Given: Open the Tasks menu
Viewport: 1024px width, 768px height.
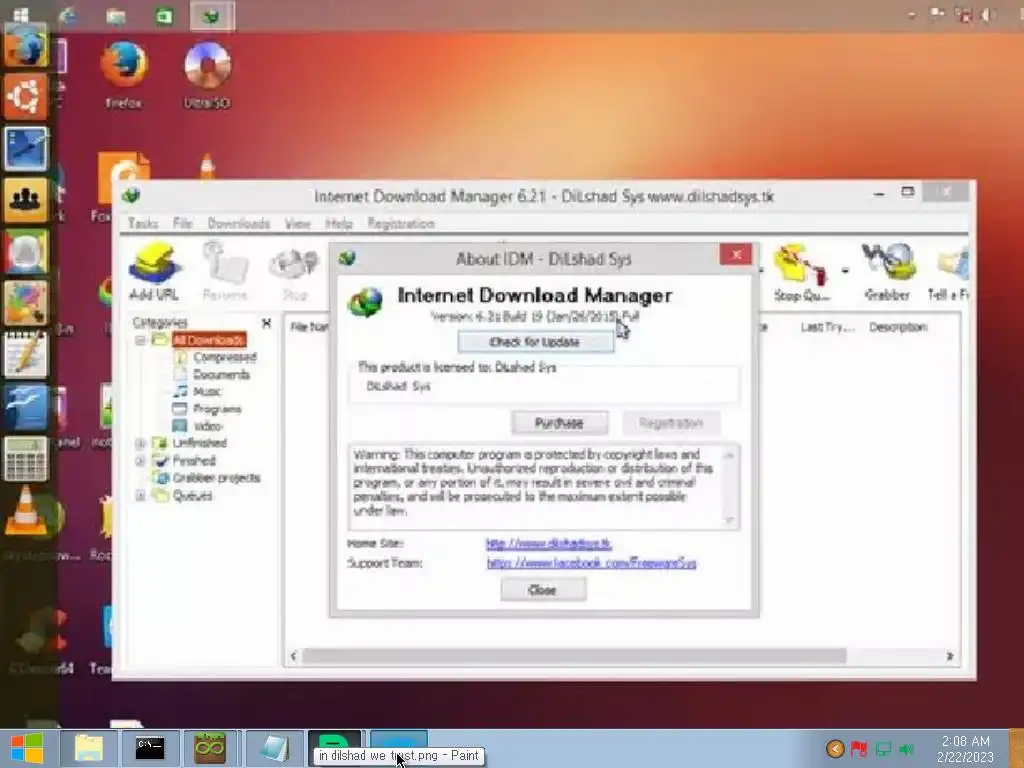Looking at the screenshot, I should pos(142,223).
